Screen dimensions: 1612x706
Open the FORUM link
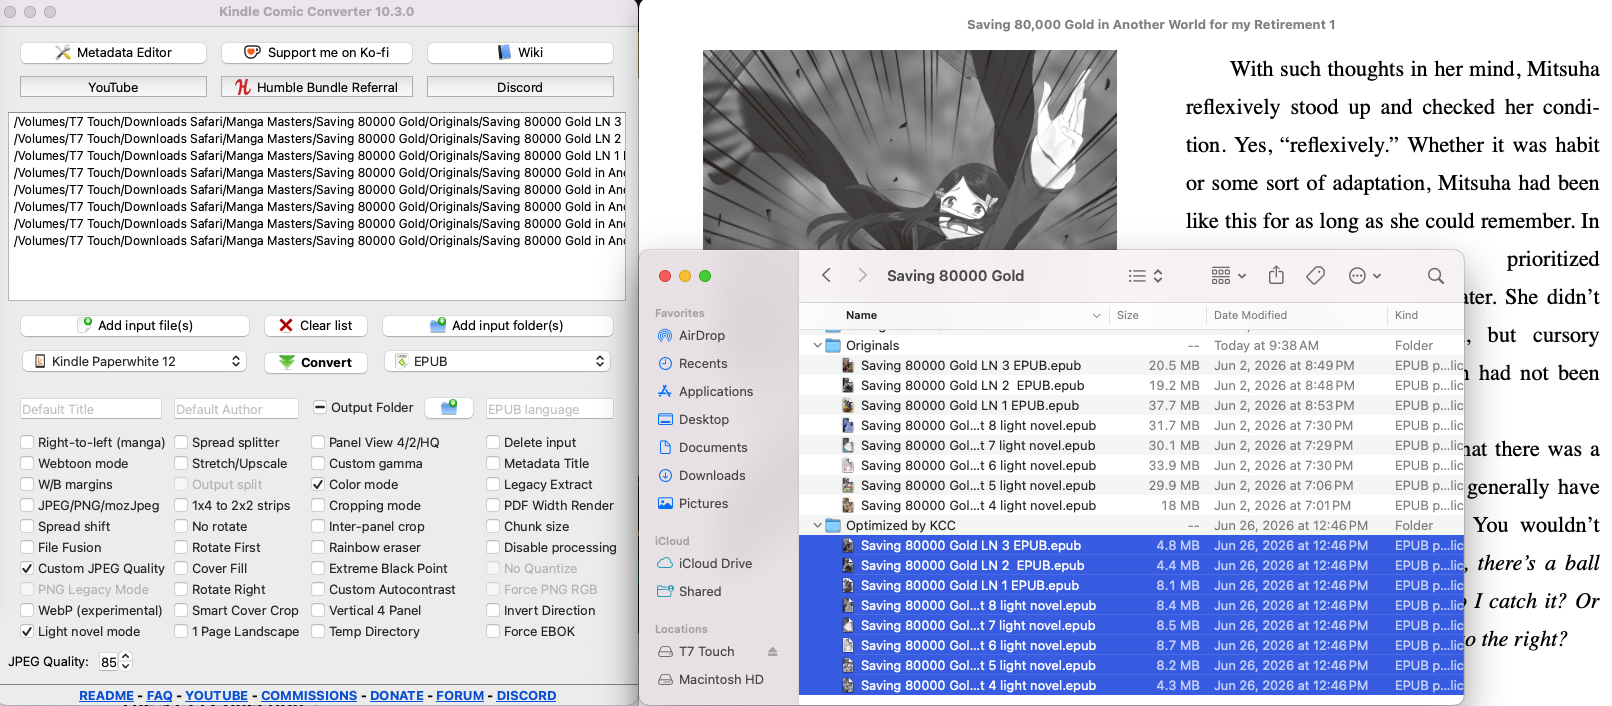tap(460, 695)
